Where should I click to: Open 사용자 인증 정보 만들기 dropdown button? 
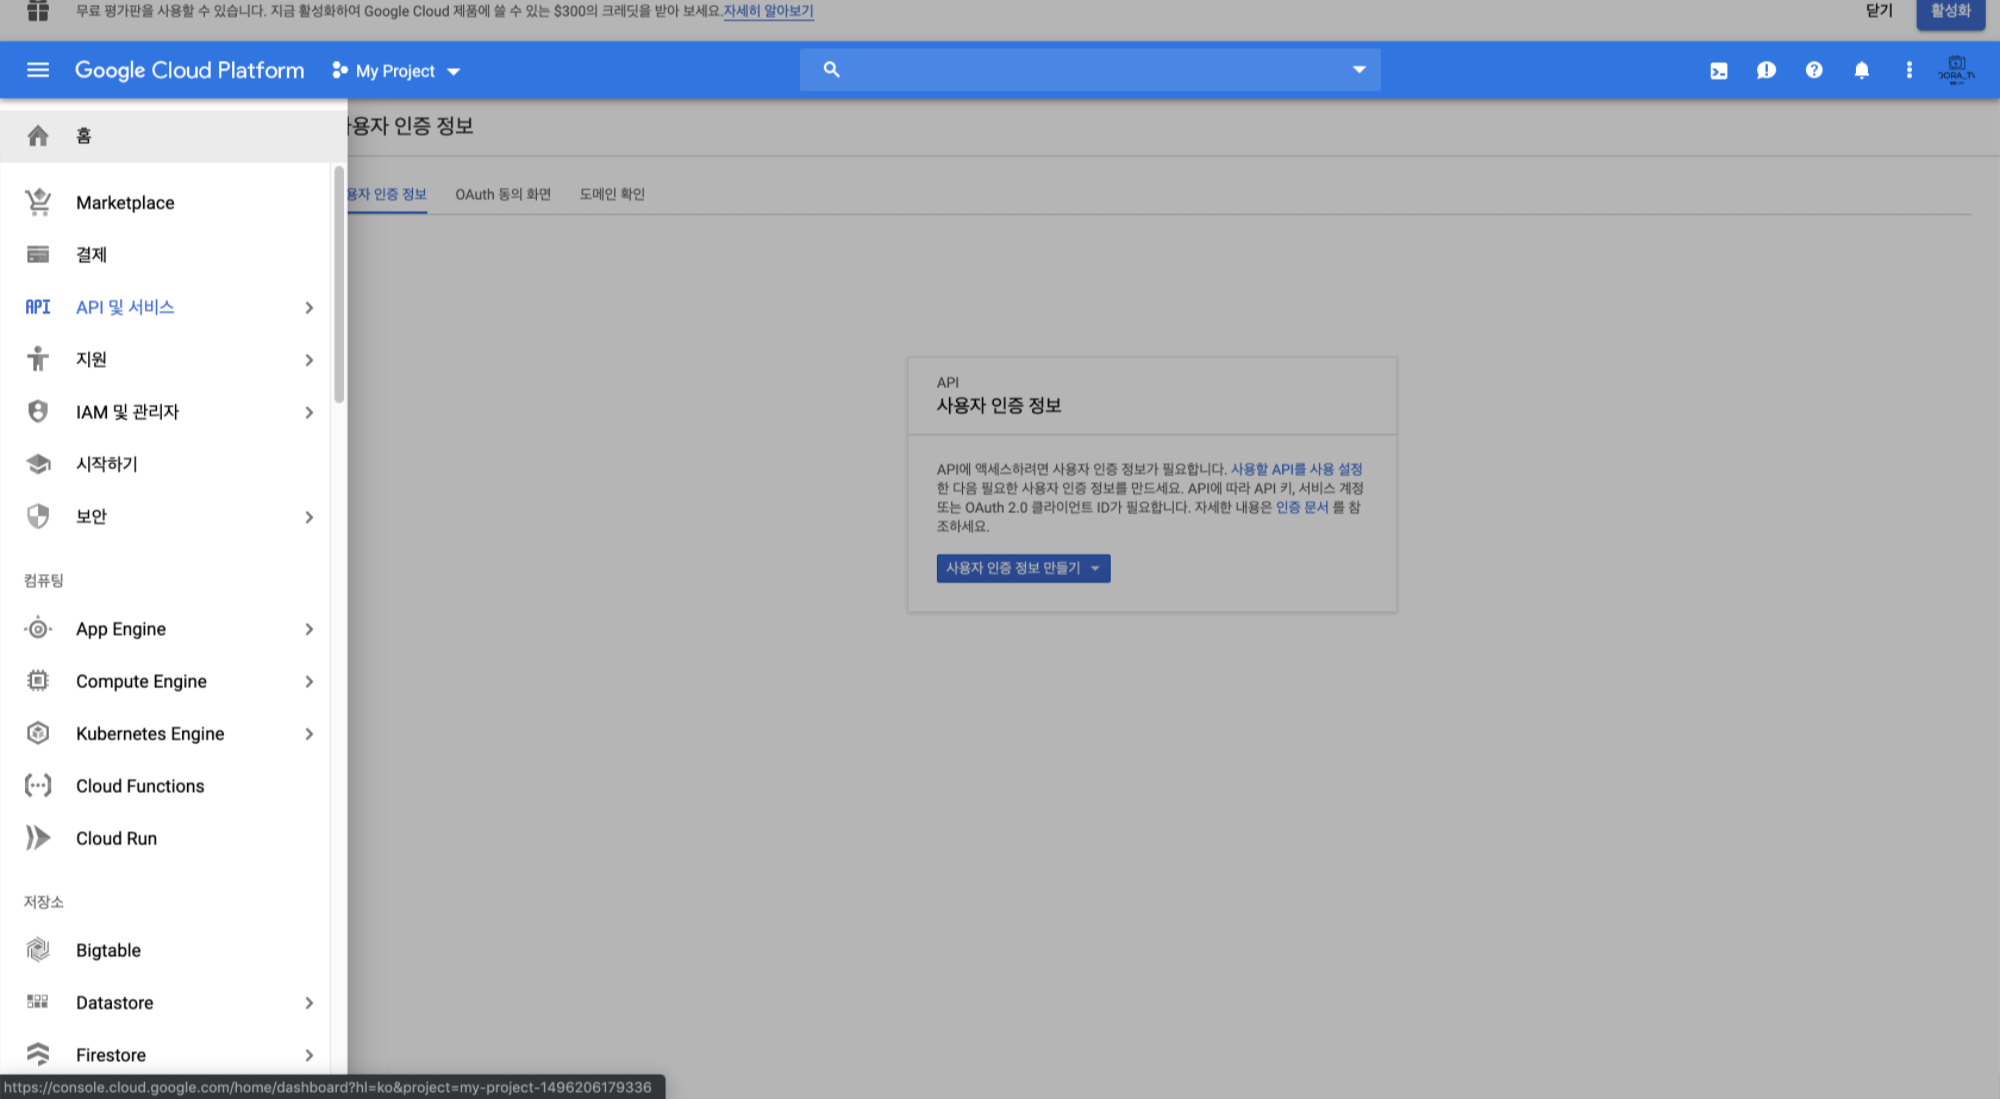click(x=1022, y=568)
